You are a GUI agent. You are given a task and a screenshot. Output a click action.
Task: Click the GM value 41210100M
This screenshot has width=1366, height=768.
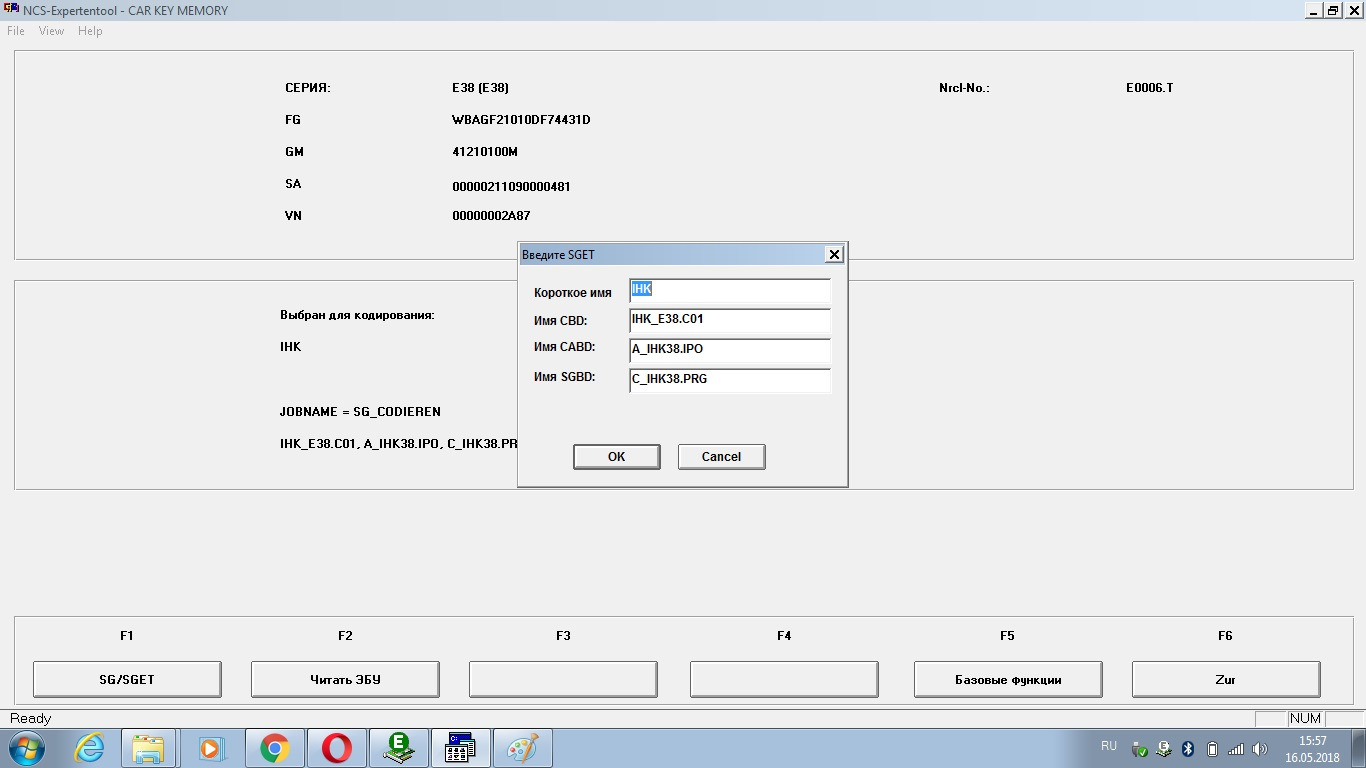(485, 152)
